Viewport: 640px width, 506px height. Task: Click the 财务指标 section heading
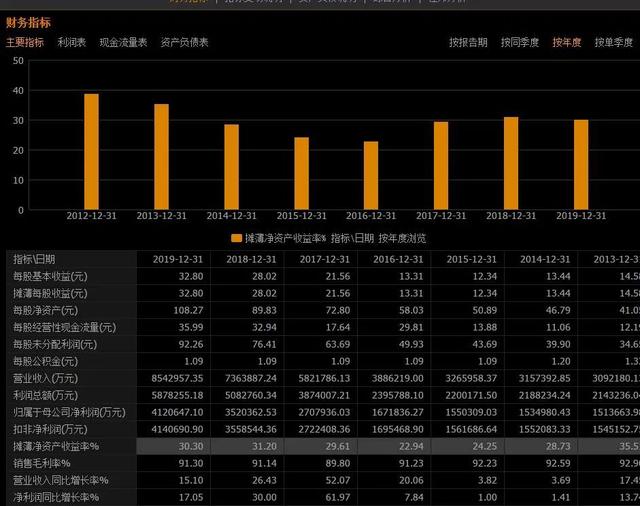point(28,22)
